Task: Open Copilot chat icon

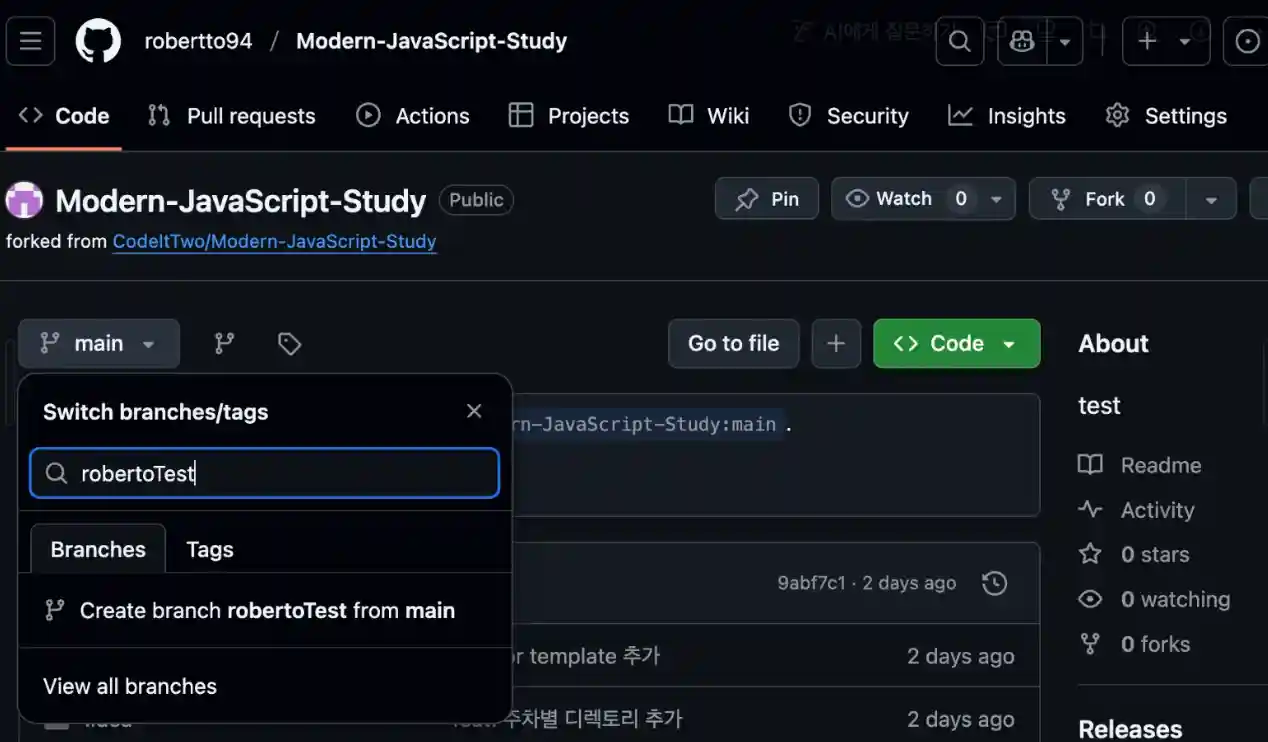Action: (1022, 41)
